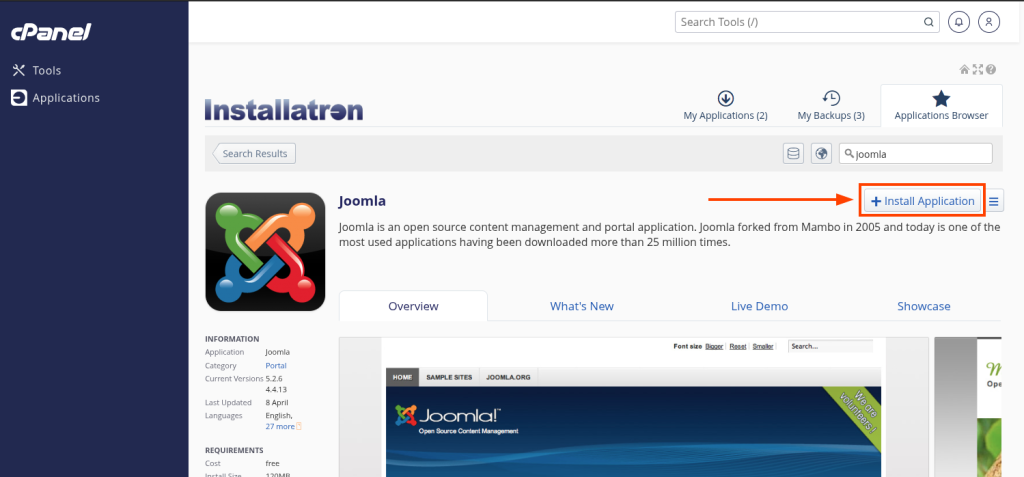Viewport: 1024px width, 477px height.
Task: Click the 'Last Updated' value 8 April
Action: click(x=277, y=403)
